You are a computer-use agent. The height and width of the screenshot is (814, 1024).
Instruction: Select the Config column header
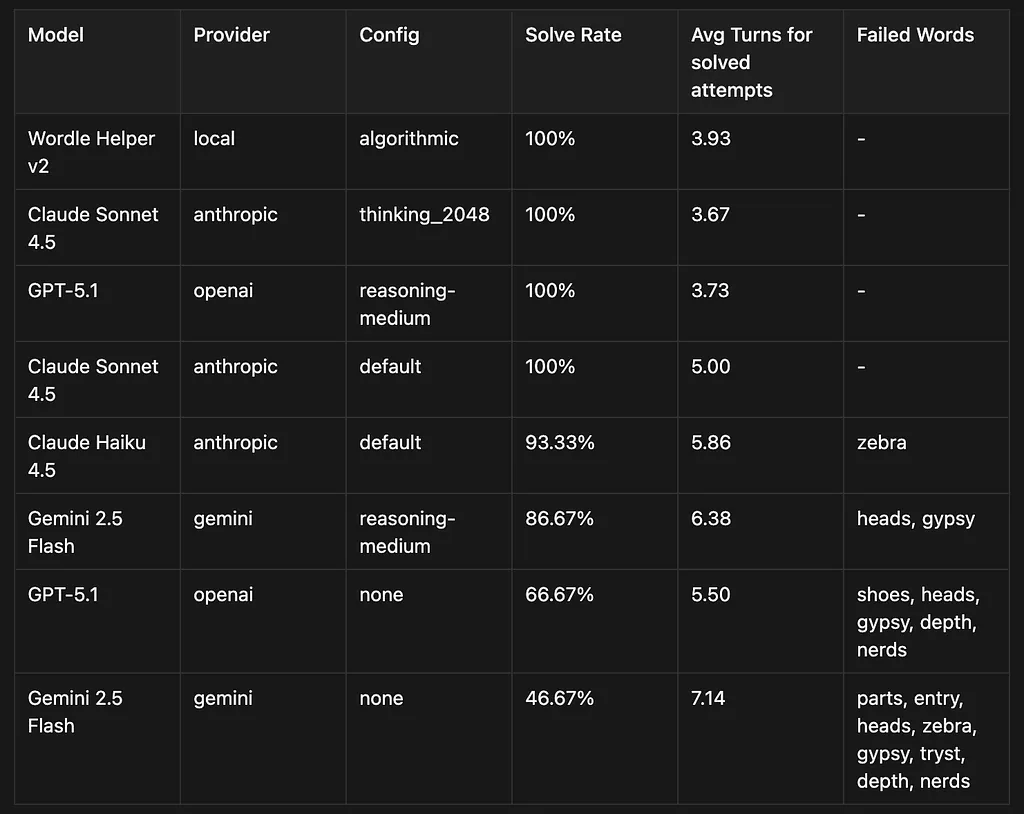coord(389,35)
